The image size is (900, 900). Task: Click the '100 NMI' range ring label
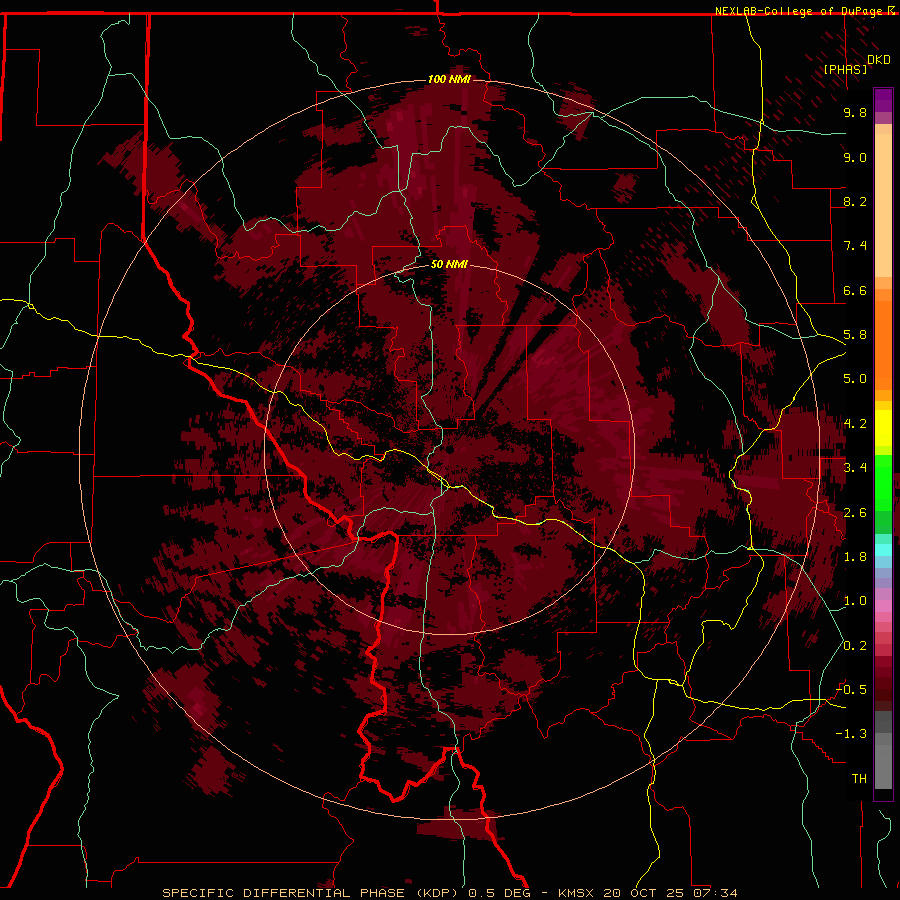[x=449, y=79]
